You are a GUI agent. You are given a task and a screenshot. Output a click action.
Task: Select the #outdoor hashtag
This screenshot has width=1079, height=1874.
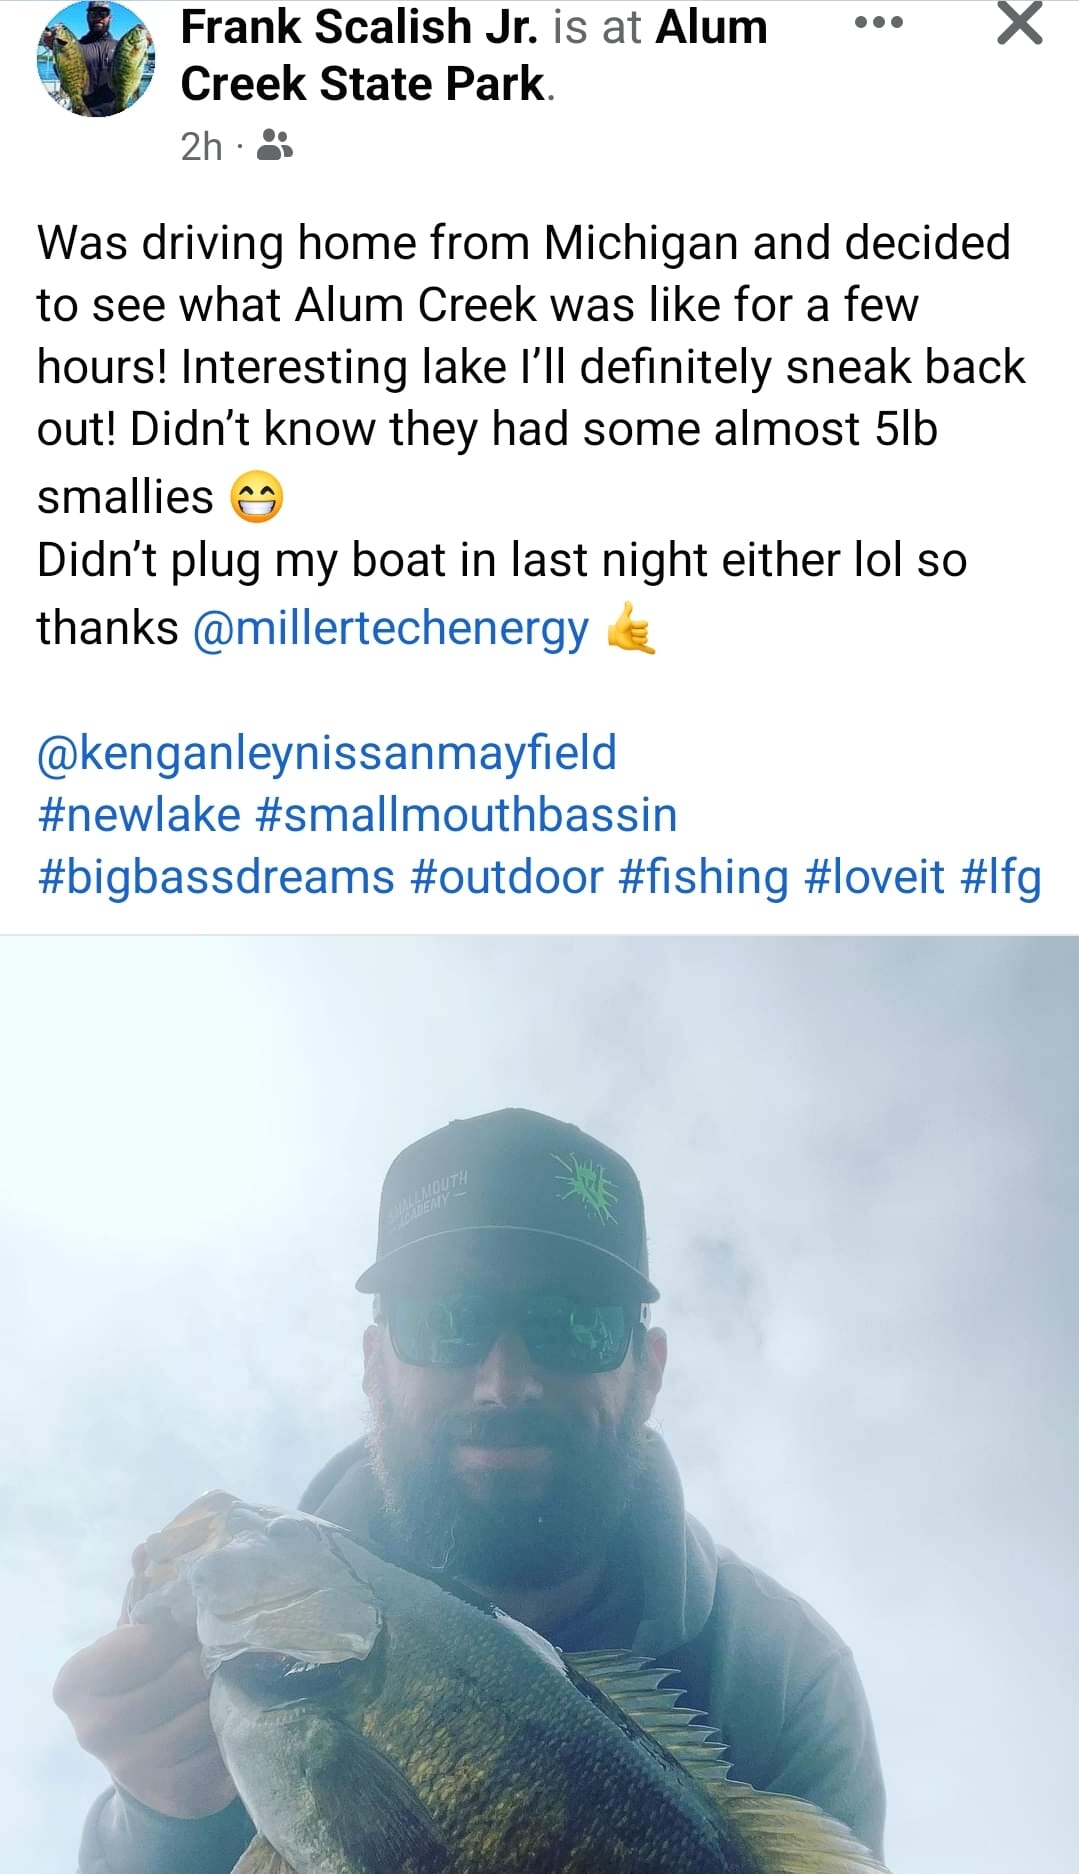(x=506, y=877)
